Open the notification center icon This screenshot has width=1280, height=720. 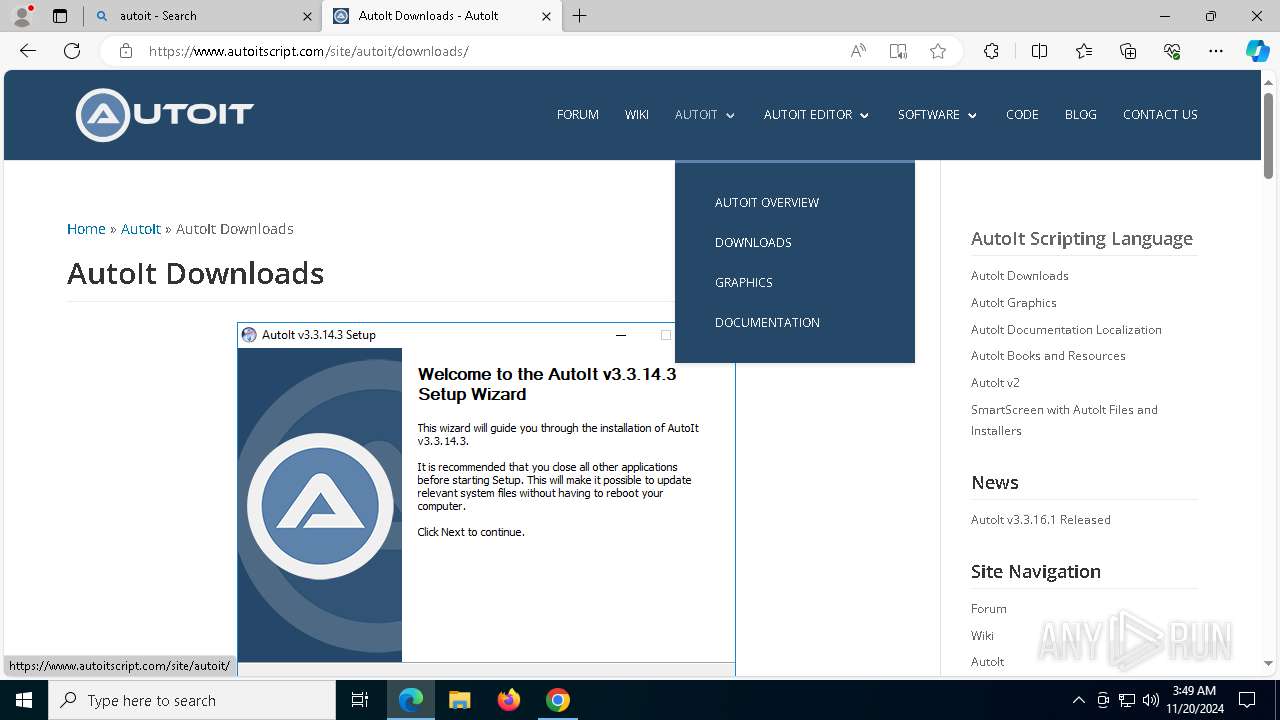tap(1247, 700)
